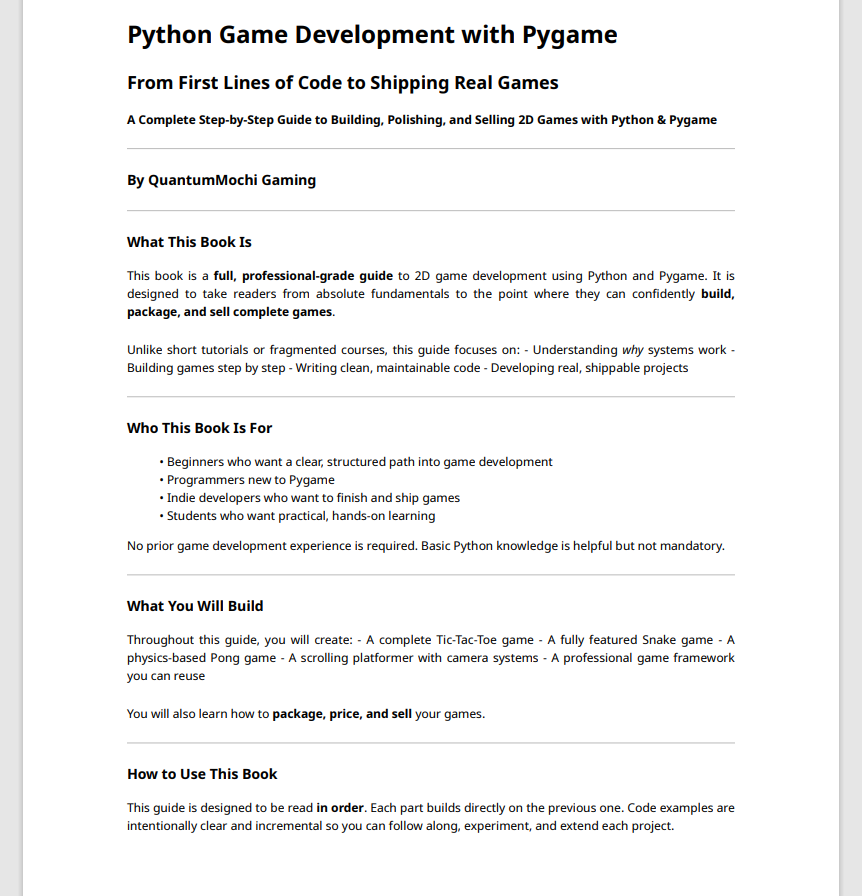Click the text 'you can reuse'
The image size is (862, 896).
point(166,676)
